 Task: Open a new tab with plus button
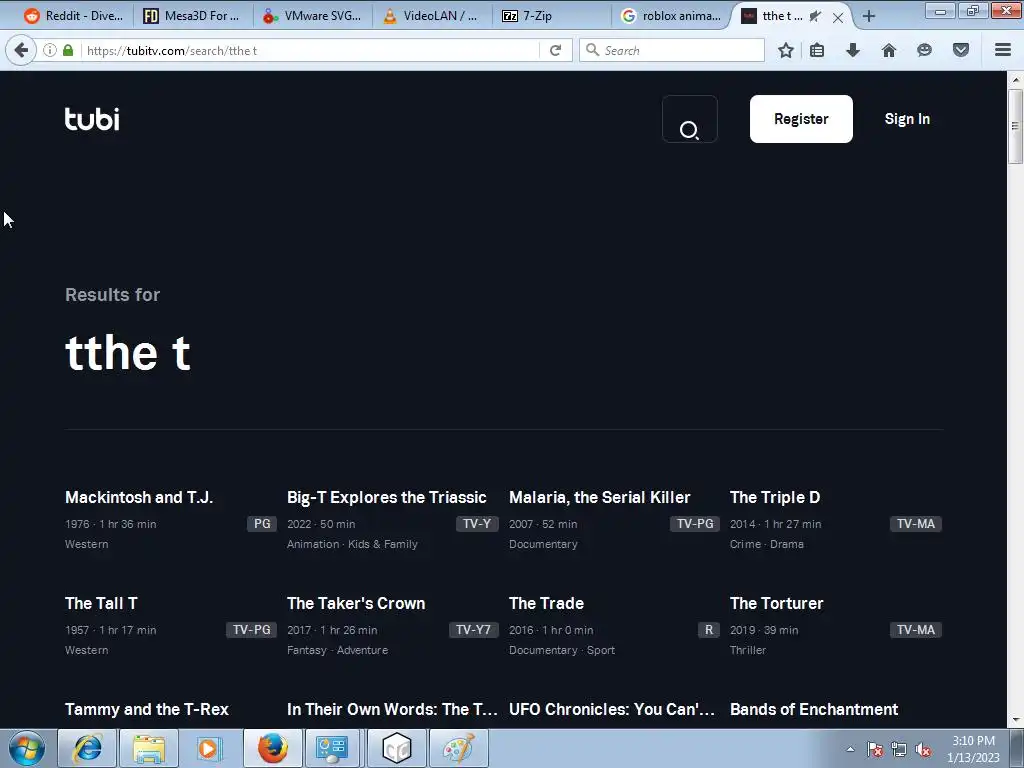pos(869,16)
